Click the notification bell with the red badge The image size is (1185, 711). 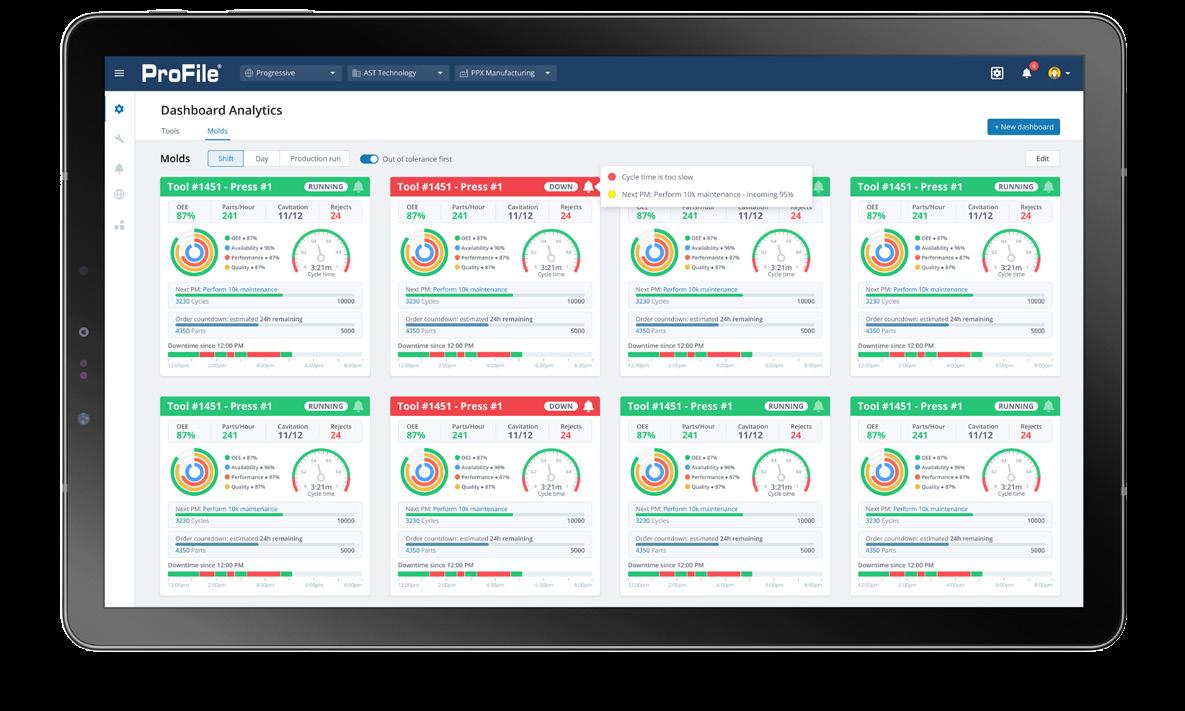1027,73
